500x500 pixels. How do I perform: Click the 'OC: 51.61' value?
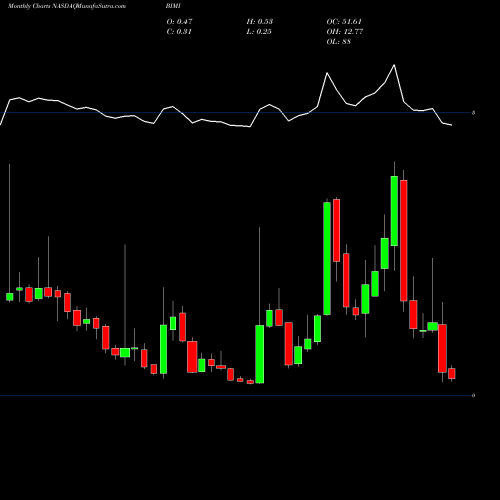click(344, 22)
